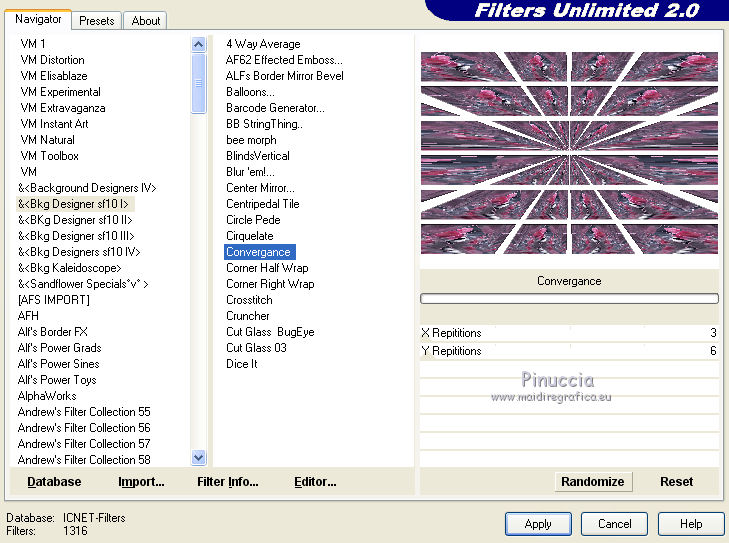Choose Center Mirror... filter

pyautogui.click(x=260, y=188)
